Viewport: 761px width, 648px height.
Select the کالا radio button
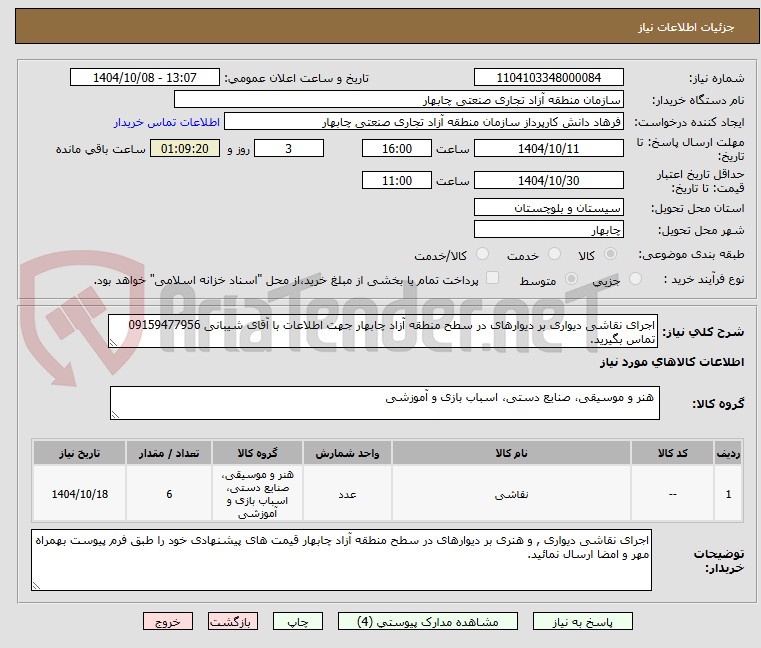(610, 254)
